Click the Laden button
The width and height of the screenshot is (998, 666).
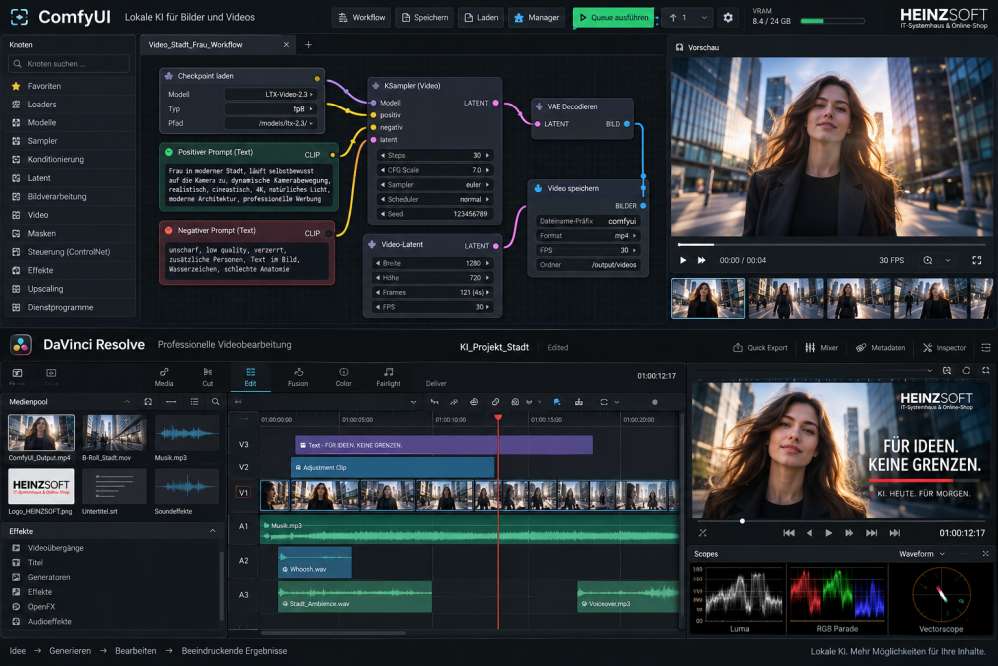[x=481, y=18]
